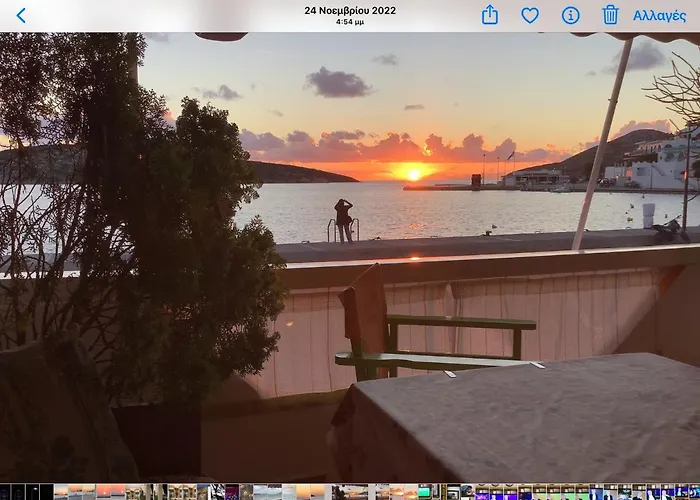Viewport: 700px width, 500px height.
Task: Select the red sun sunset thumbnail
Action: coord(104,492)
